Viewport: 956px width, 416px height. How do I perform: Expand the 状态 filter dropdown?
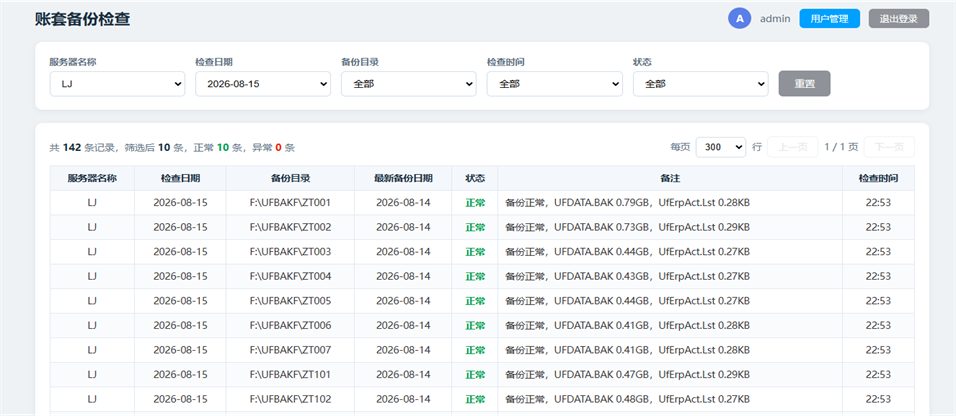click(701, 84)
